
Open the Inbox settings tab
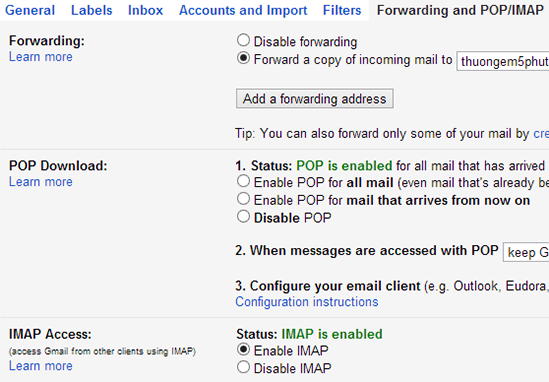(145, 10)
